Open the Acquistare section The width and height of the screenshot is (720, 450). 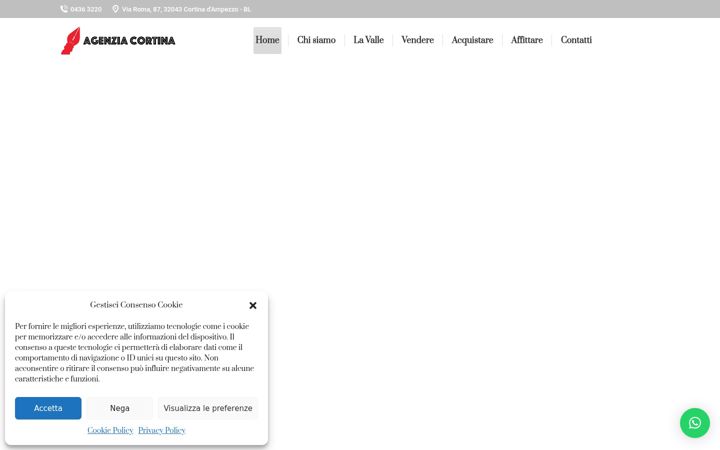[472, 40]
